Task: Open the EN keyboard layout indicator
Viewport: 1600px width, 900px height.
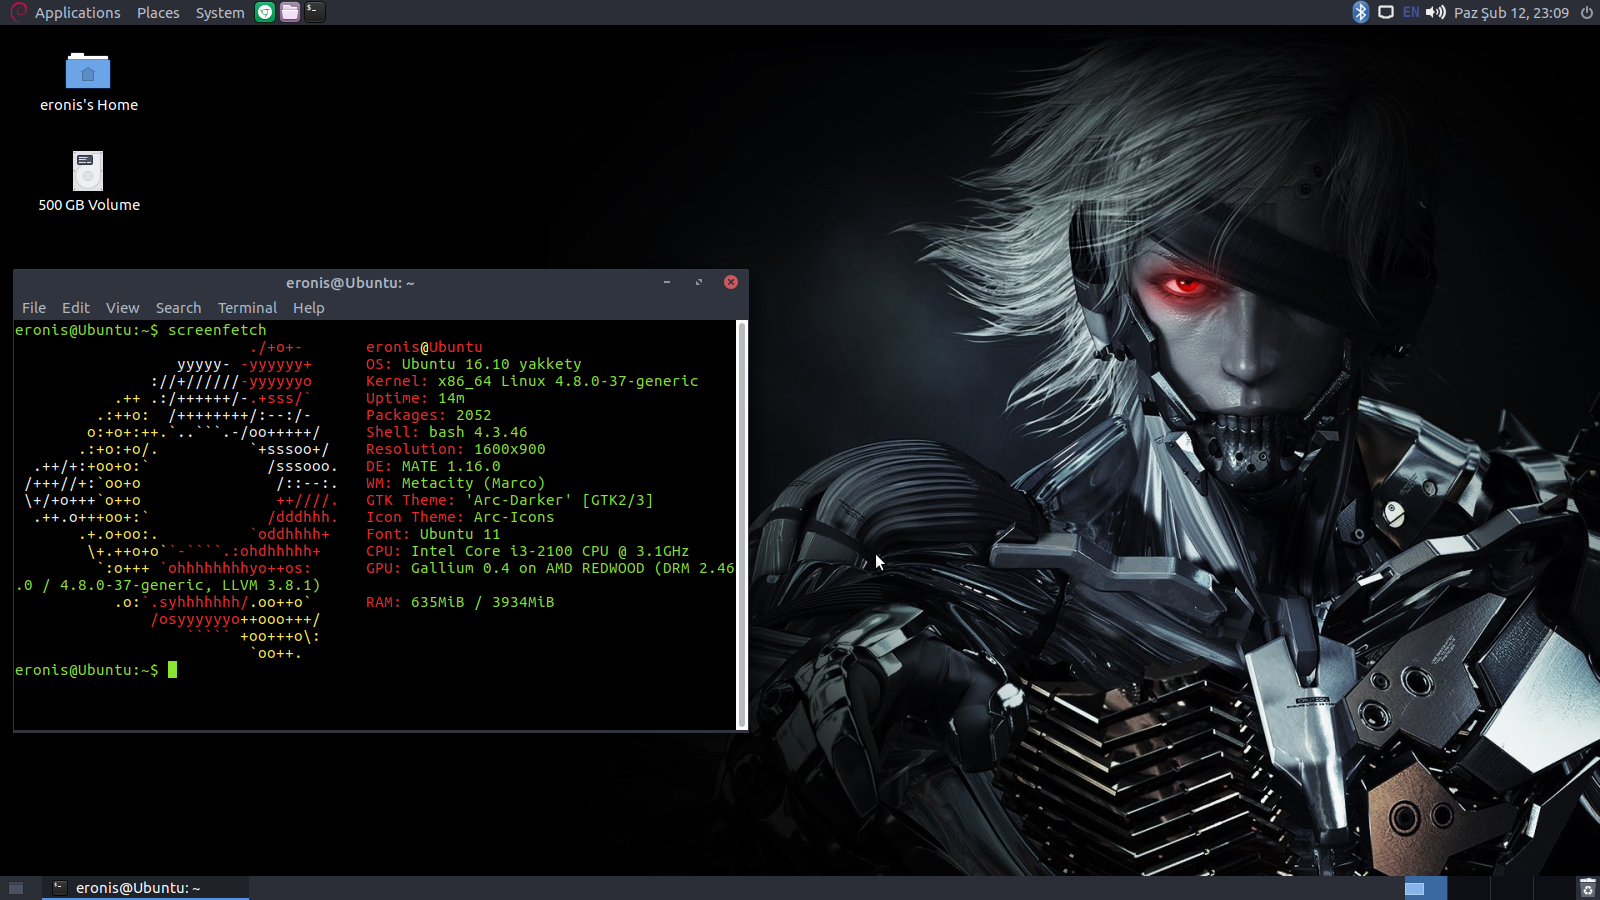Action: click(x=1411, y=12)
